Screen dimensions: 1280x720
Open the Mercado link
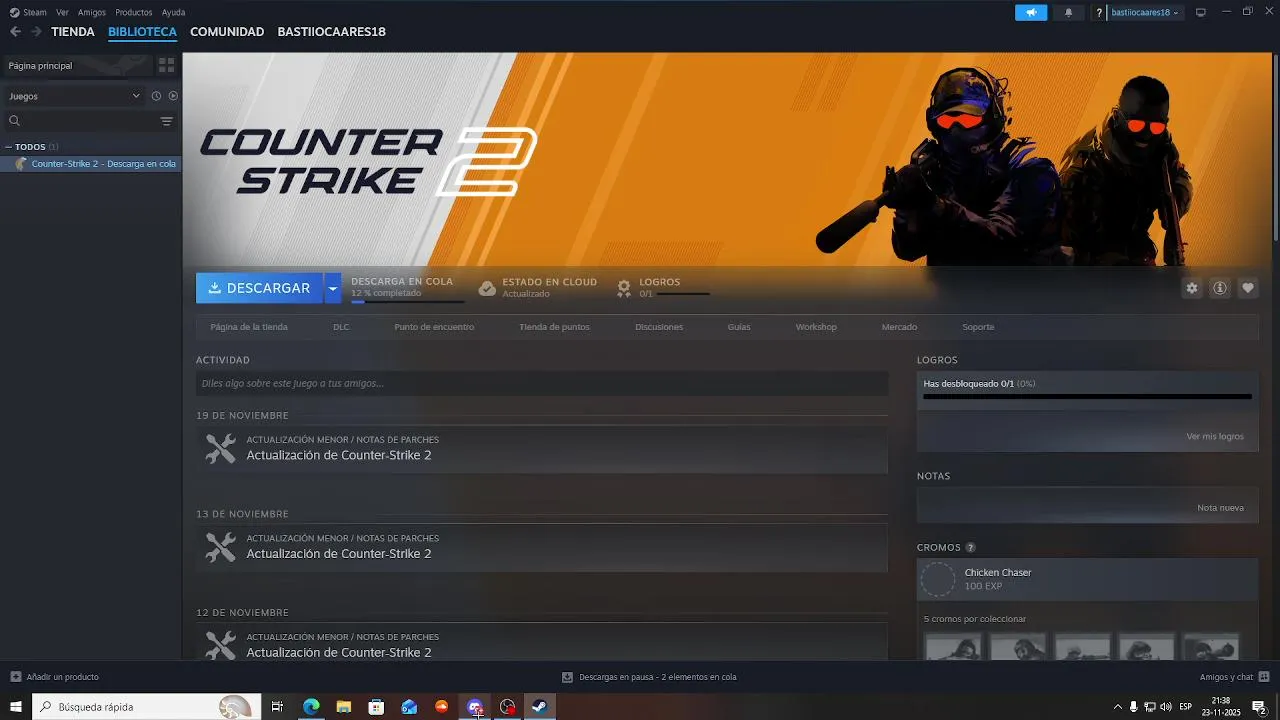pos(899,327)
